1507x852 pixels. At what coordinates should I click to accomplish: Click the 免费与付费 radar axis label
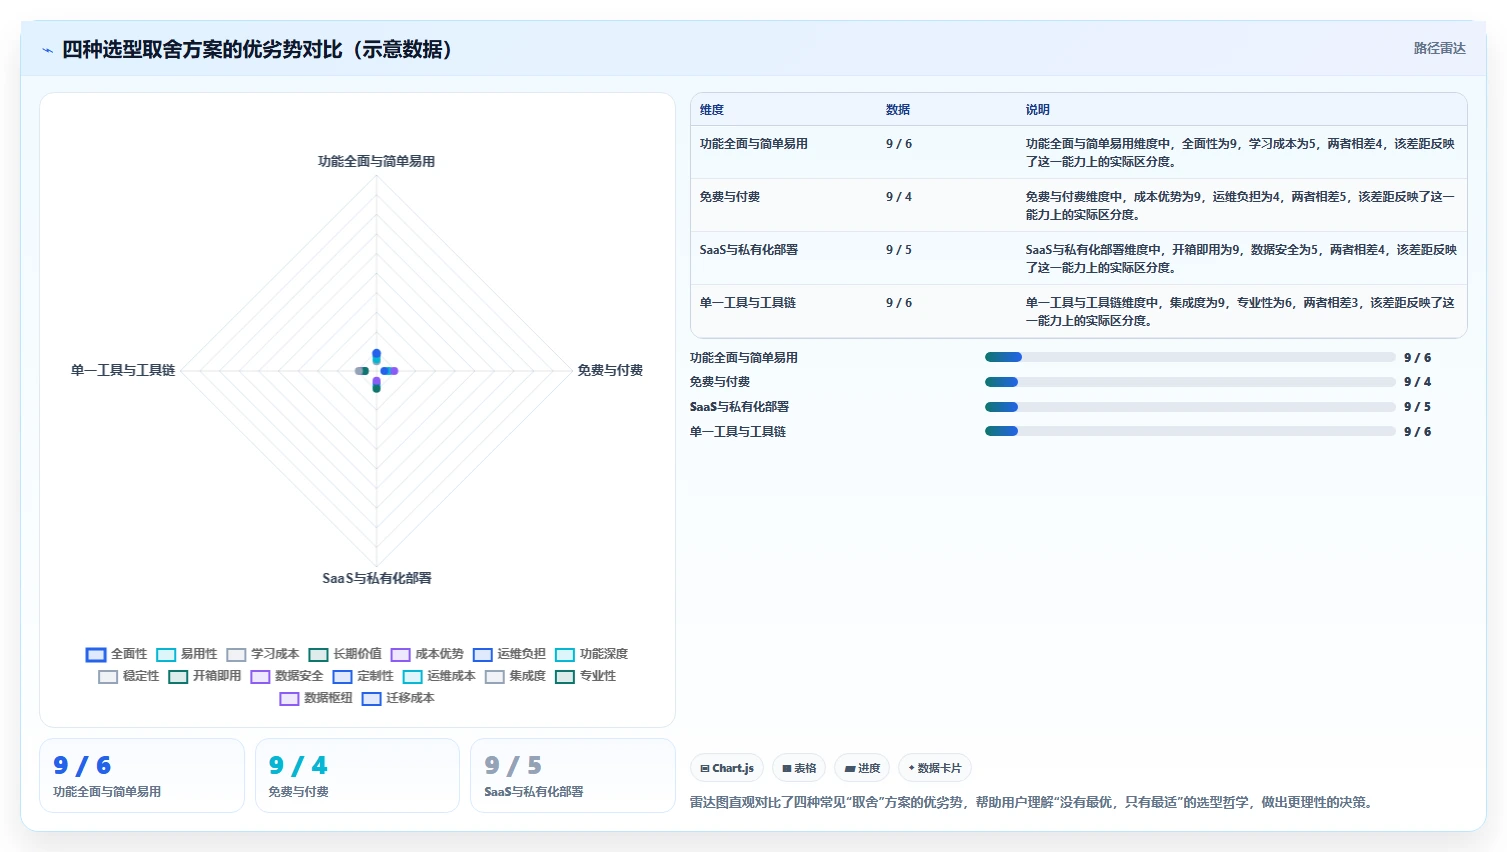pyautogui.click(x=610, y=371)
